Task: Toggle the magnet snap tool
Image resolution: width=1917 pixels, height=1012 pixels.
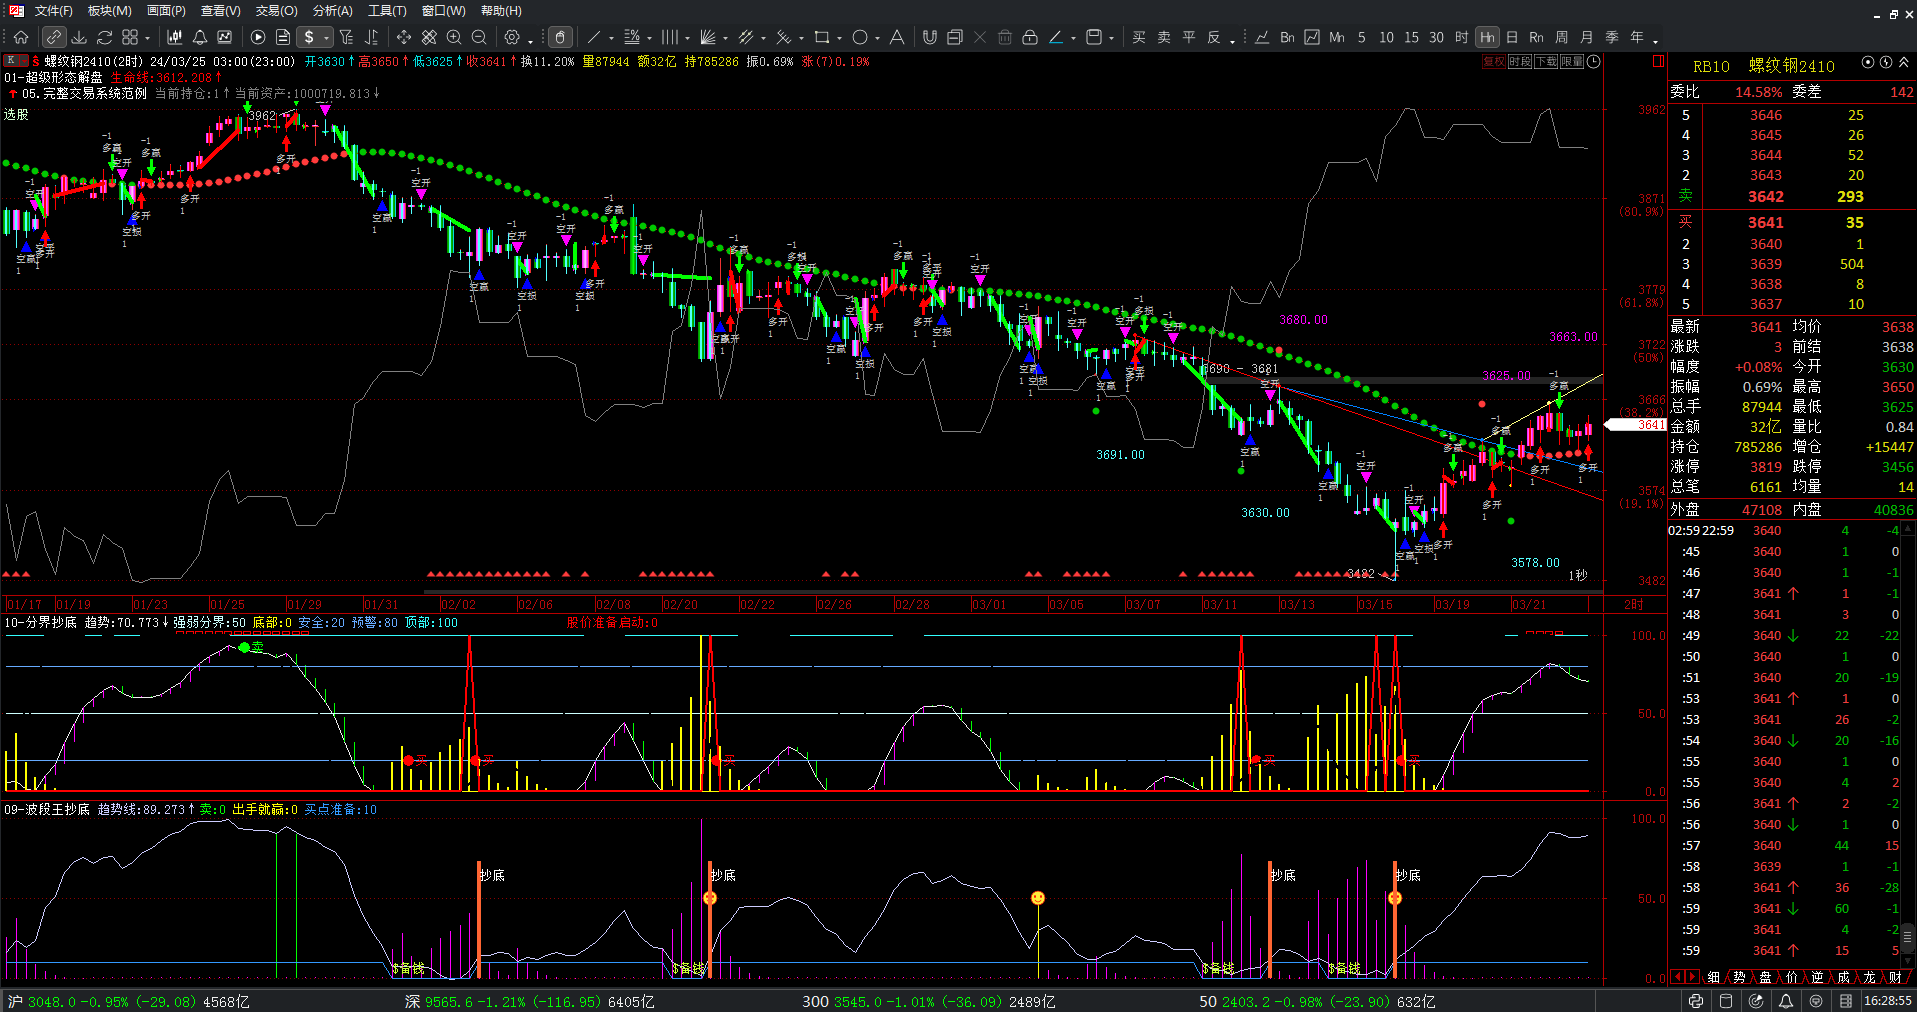Action: (930, 37)
